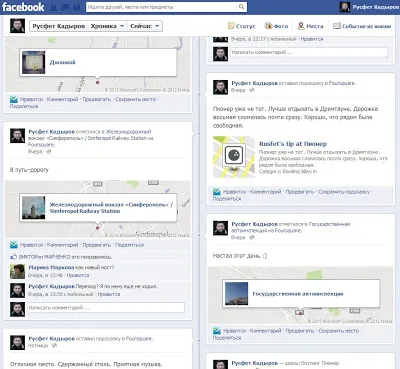
Task: Click the Русфет Кадыров timeline name button
Action: point(59,26)
